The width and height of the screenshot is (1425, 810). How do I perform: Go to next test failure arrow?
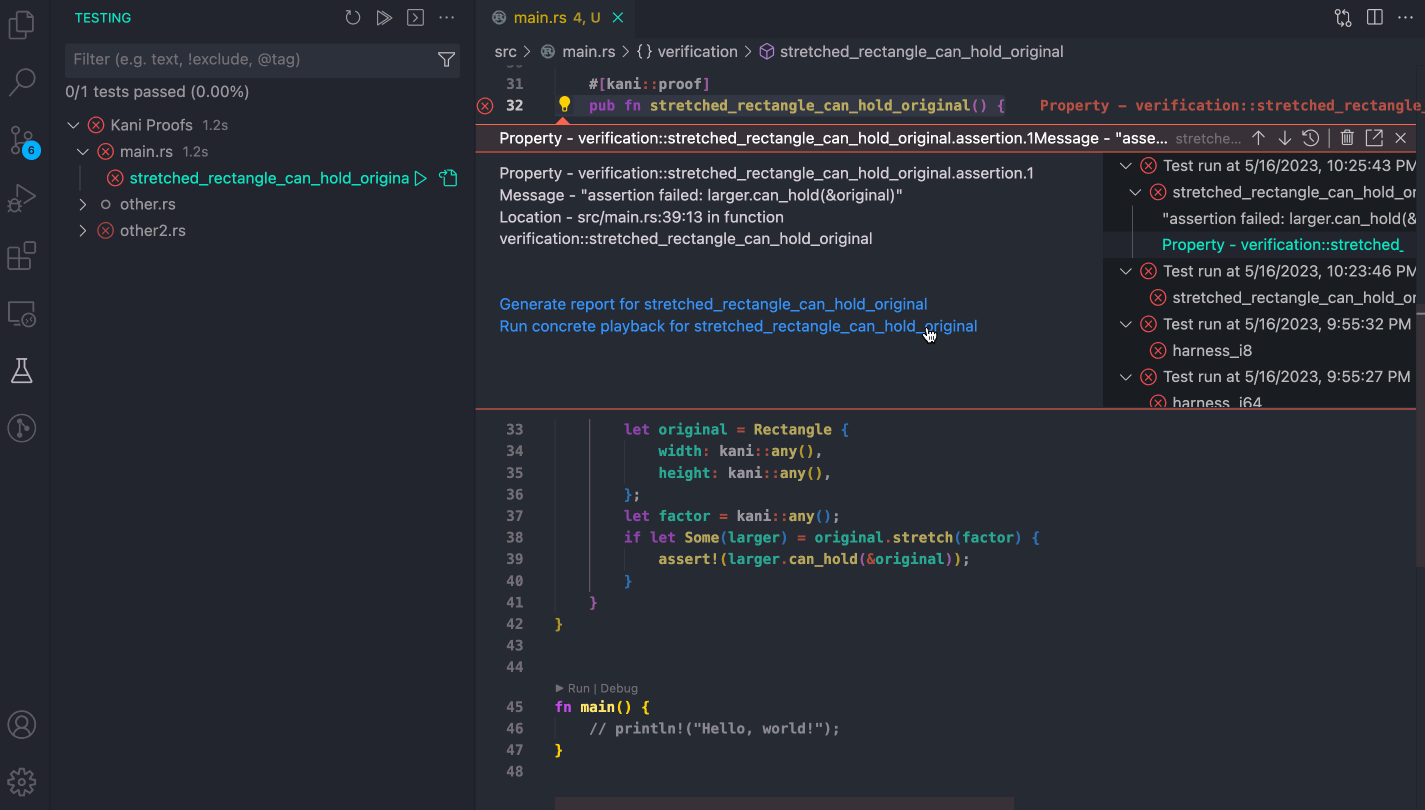[1285, 138]
